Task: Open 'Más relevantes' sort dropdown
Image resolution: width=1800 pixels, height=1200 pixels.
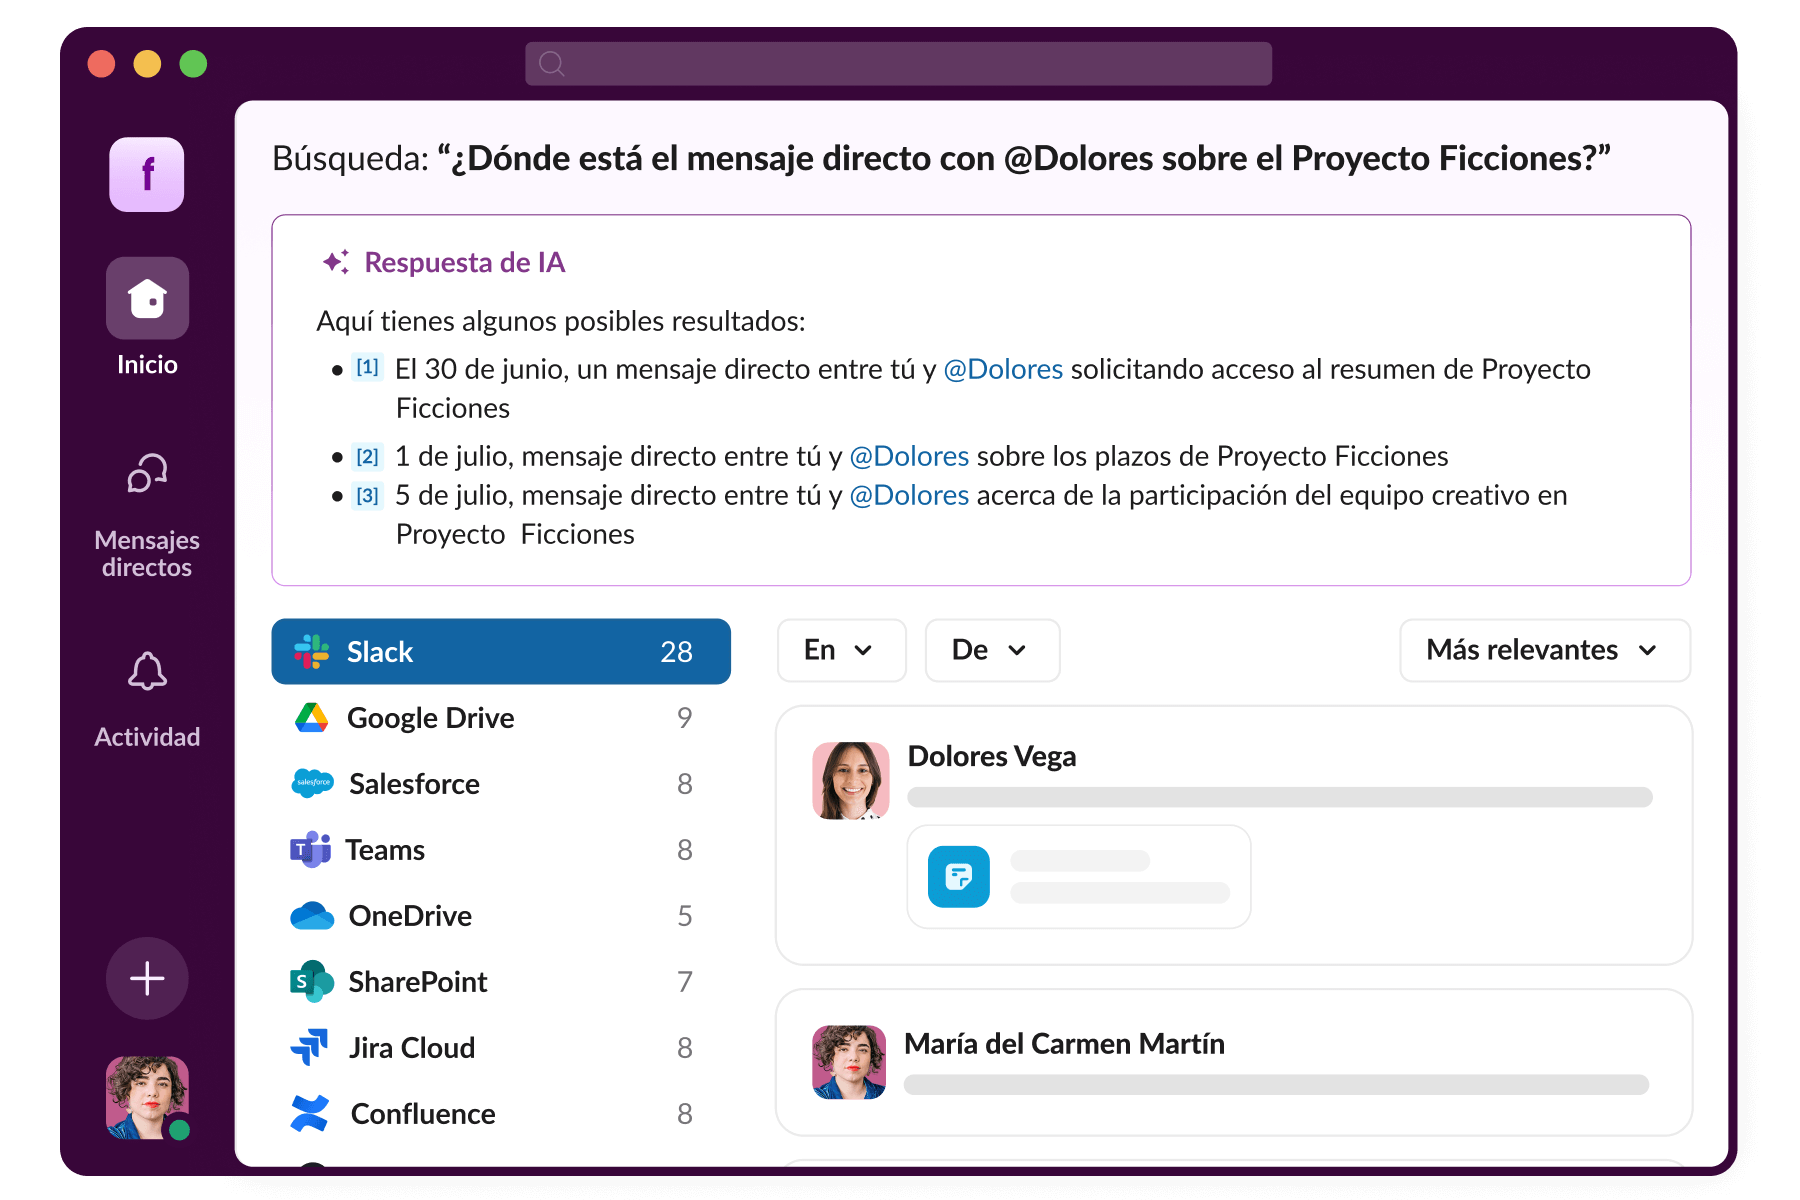Action: tap(1545, 650)
